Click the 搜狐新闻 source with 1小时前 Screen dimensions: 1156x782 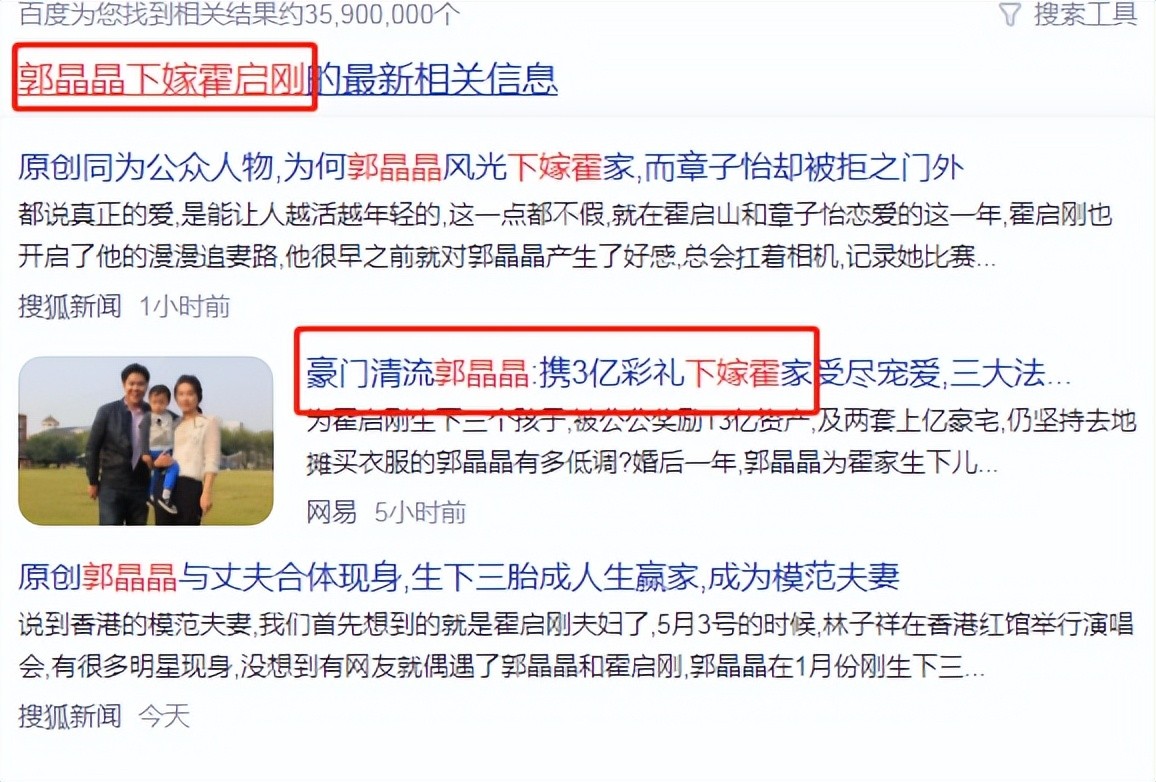(70, 306)
